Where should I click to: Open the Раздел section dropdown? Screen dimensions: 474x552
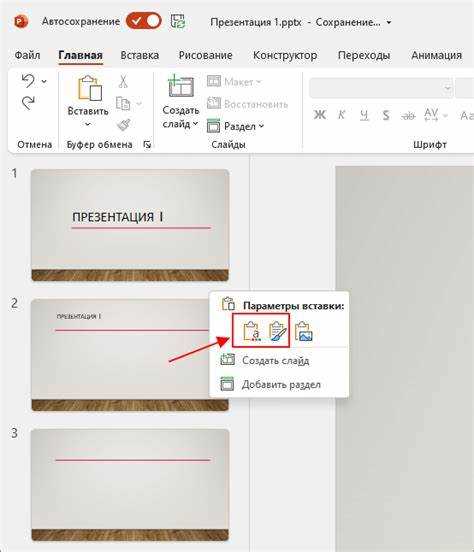235,126
